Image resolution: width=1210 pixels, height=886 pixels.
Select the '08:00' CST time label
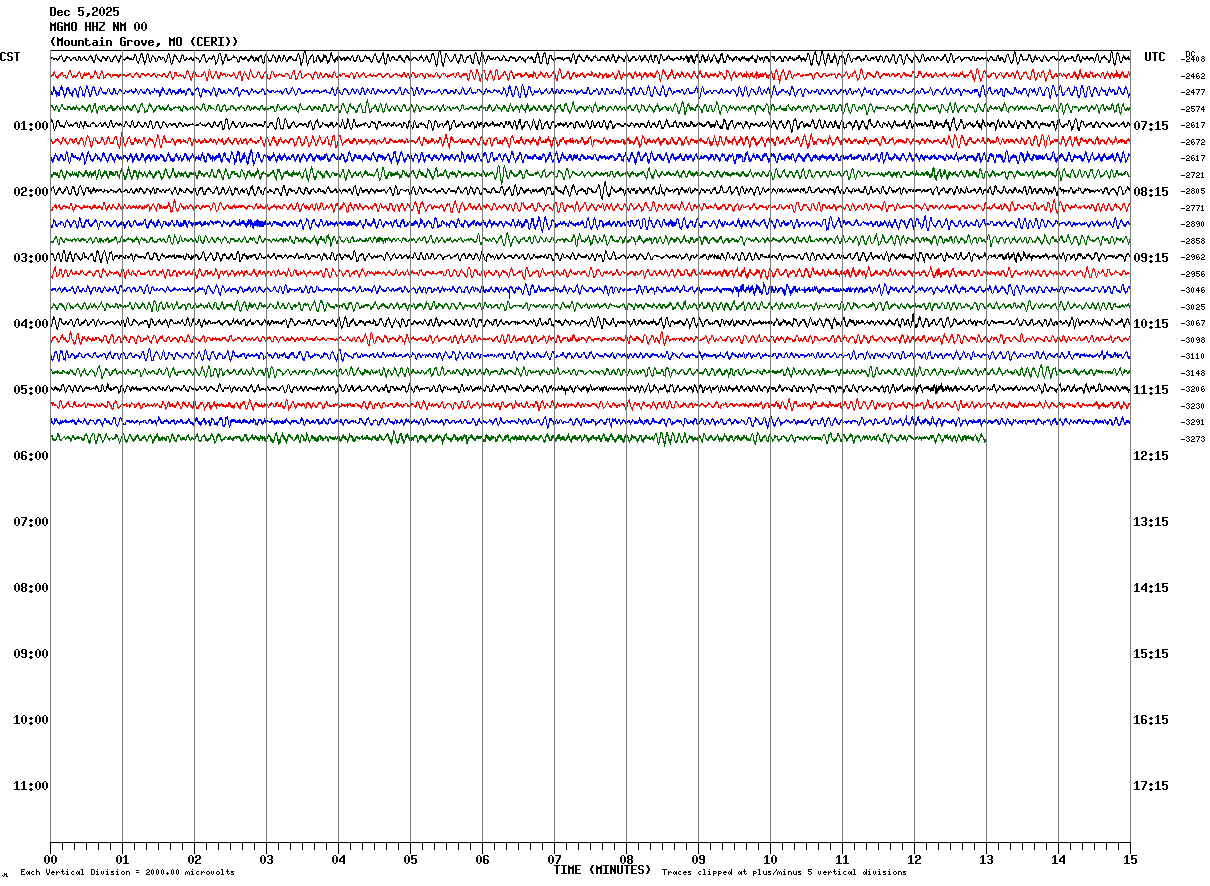31,588
